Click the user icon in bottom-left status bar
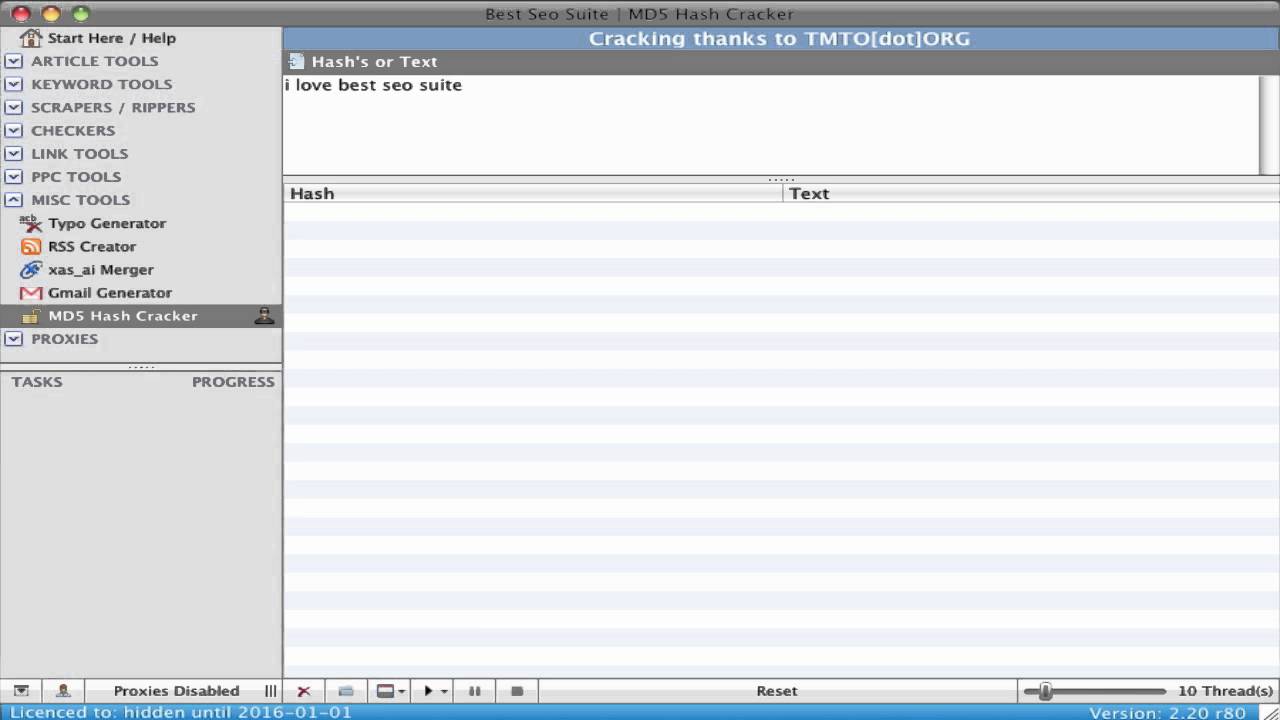The width and height of the screenshot is (1280, 720). [63, 691]
